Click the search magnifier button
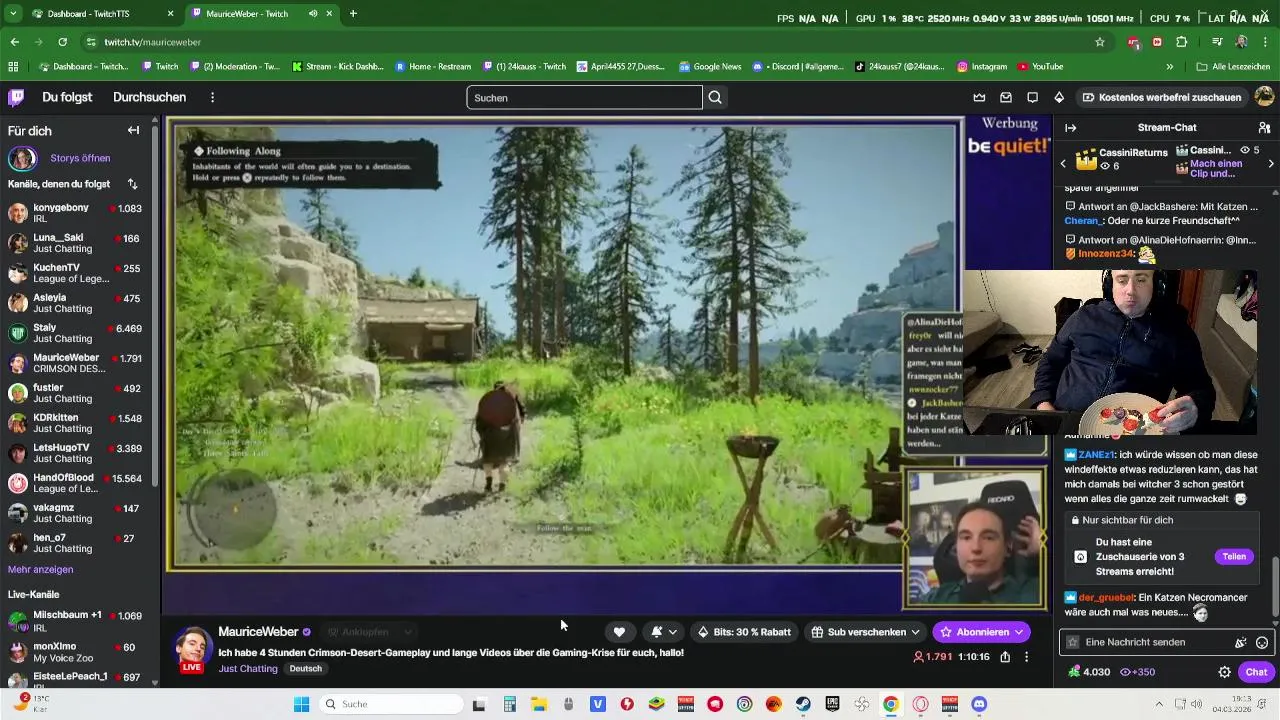 coord(715,97)
